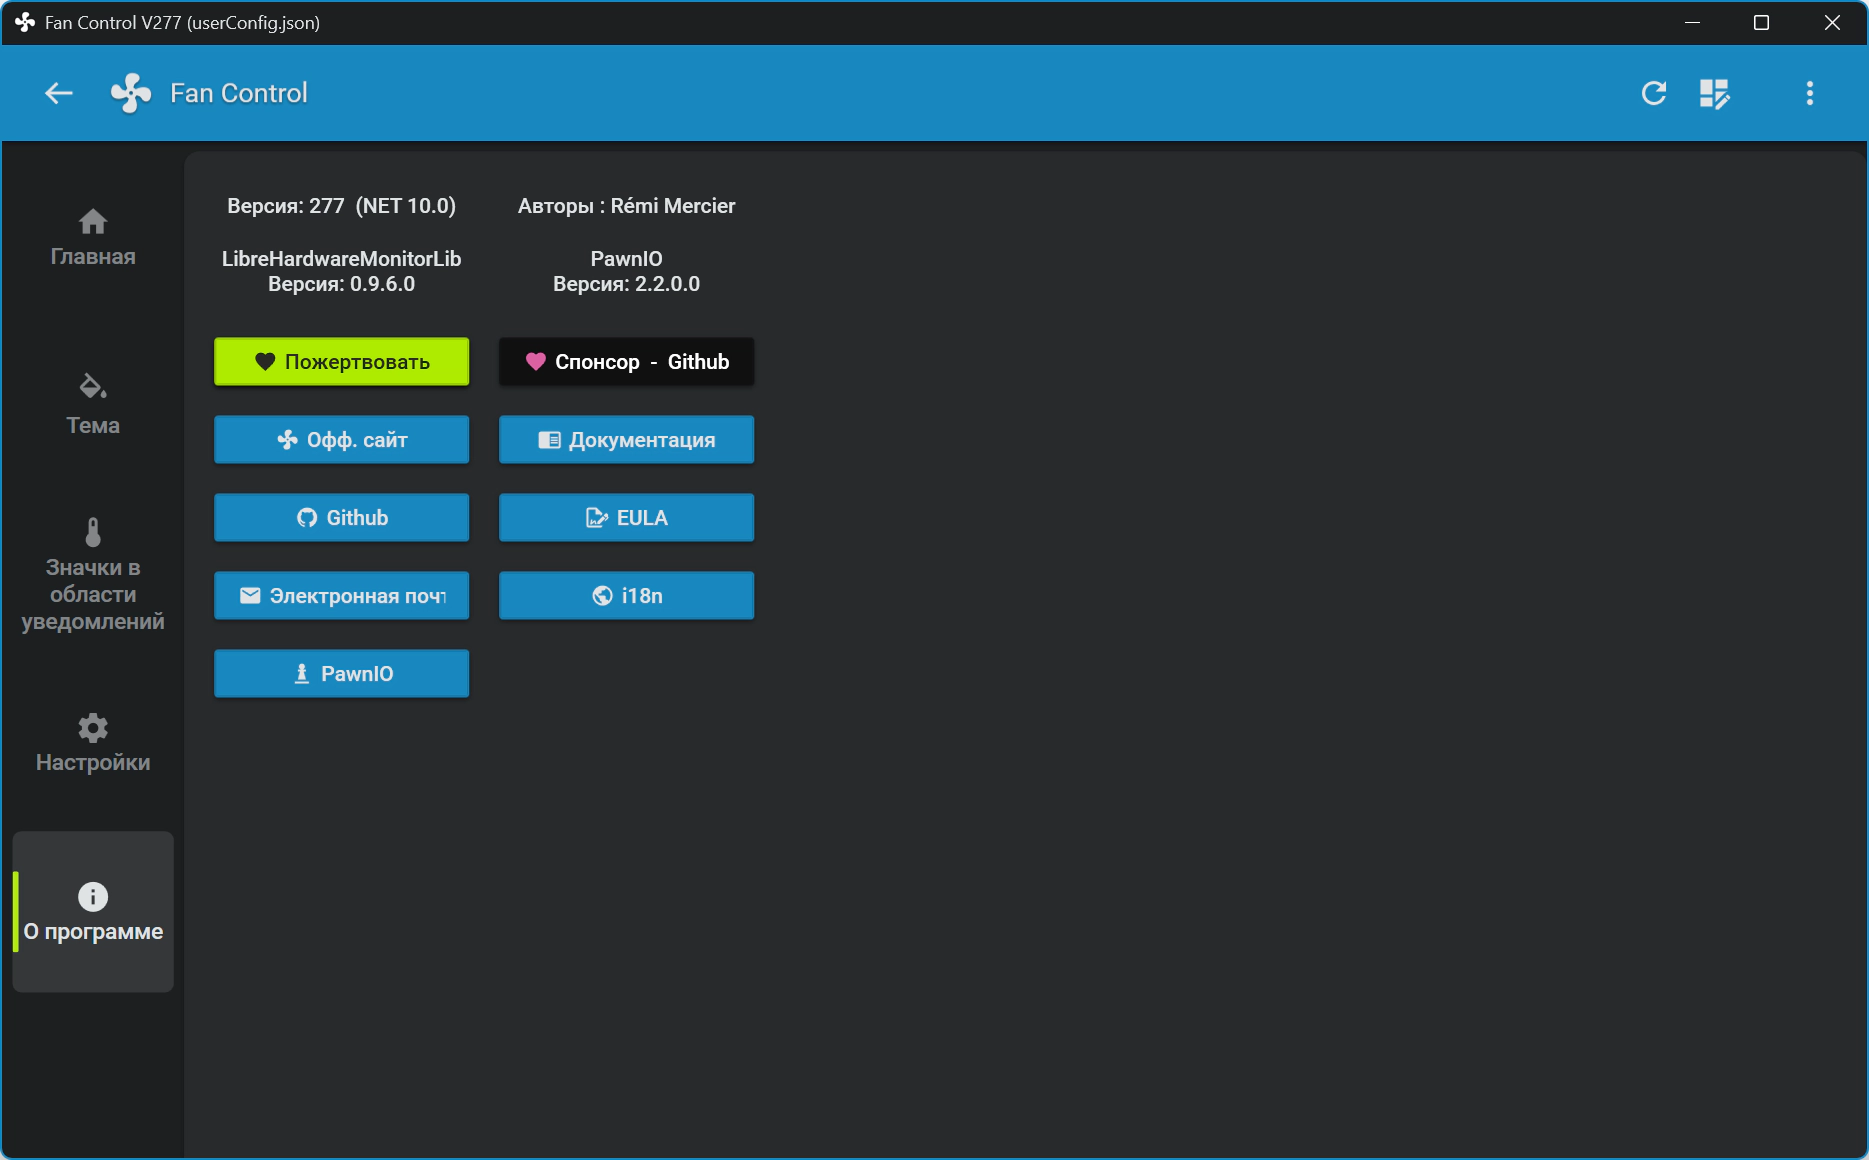
Task: Click Спонсор - Github button
Action: click(626, 361)
